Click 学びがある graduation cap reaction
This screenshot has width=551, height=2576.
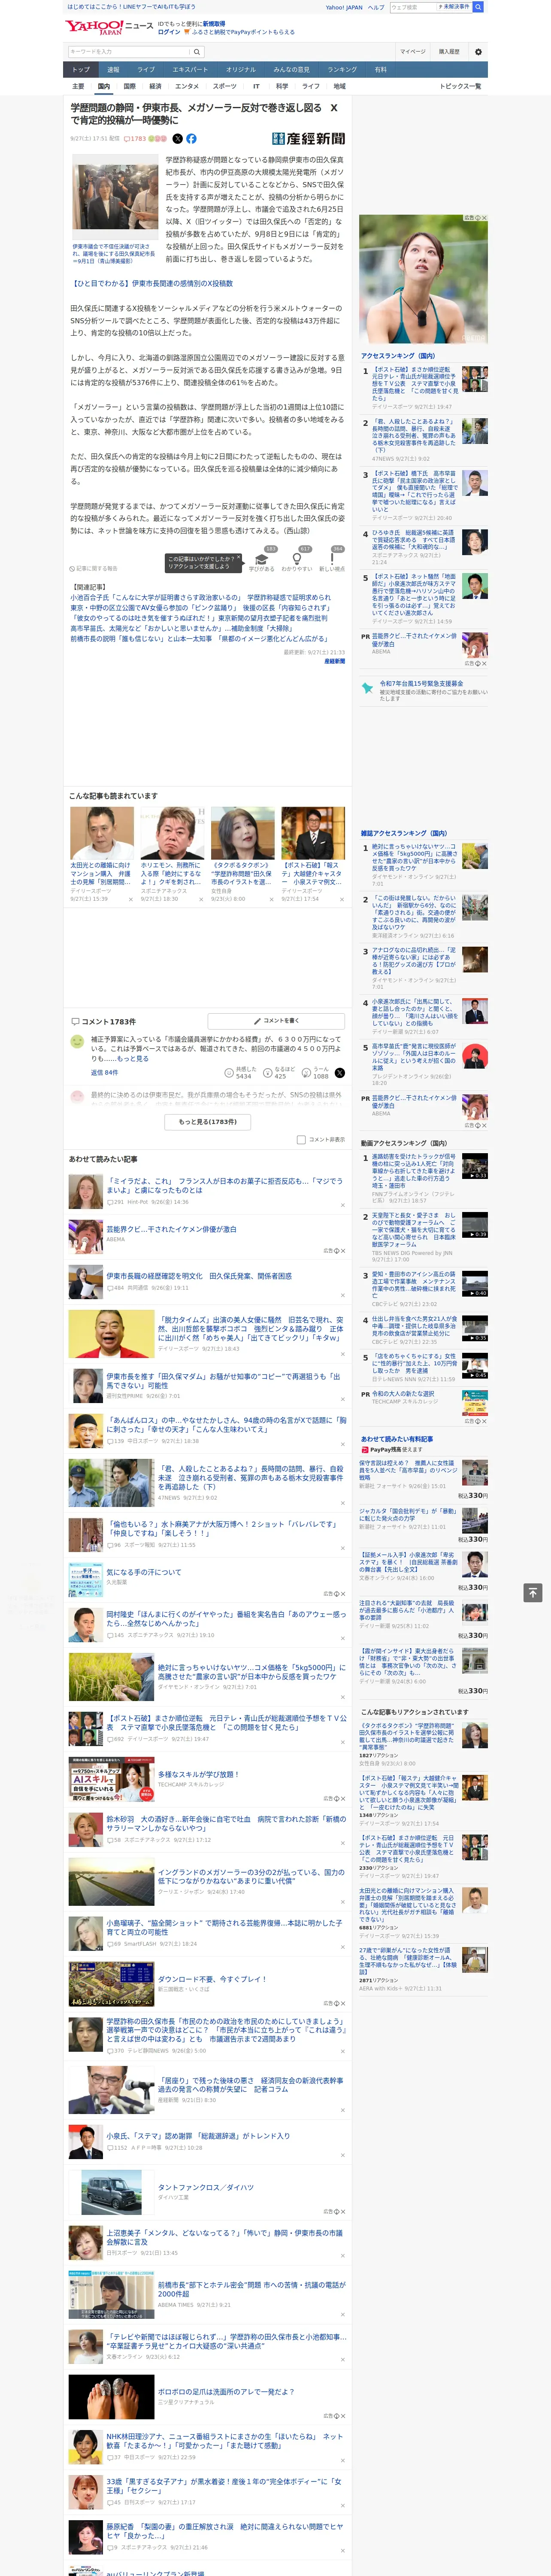262,561
